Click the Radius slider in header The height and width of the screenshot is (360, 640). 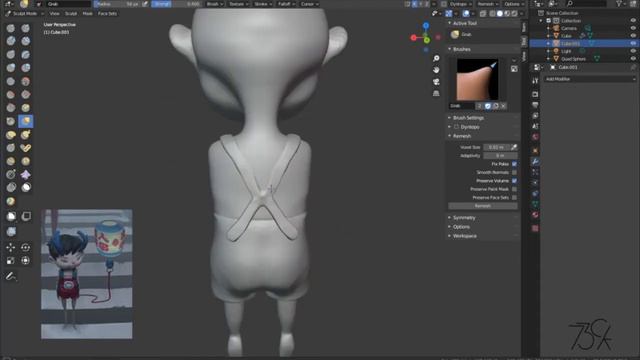click(117, 4)
